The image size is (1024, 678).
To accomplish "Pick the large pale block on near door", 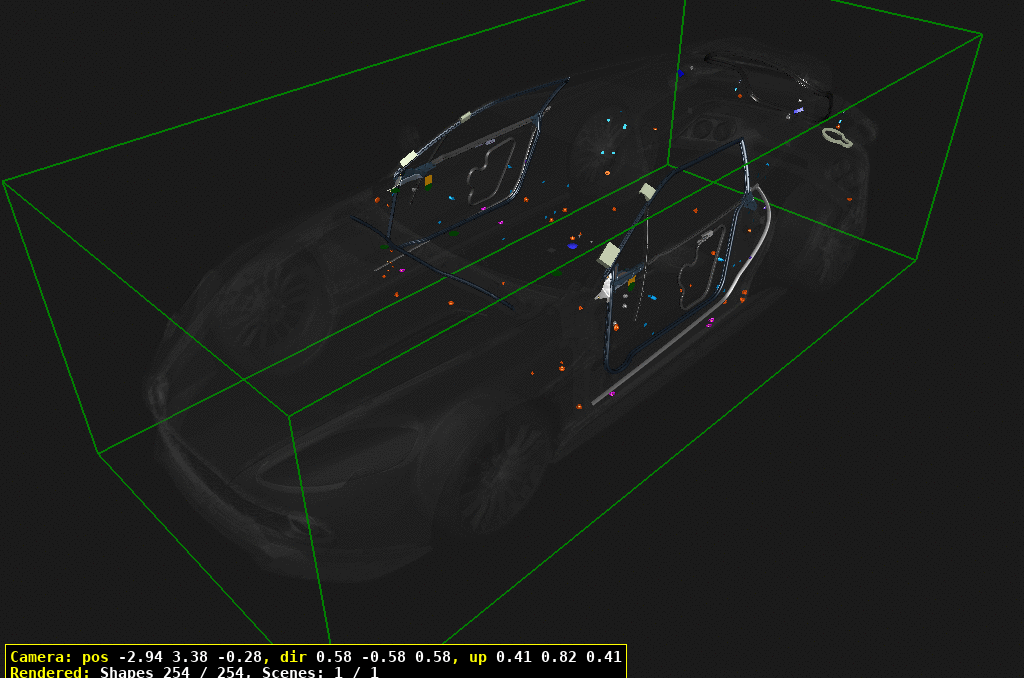I will click(x=609, y=255).
